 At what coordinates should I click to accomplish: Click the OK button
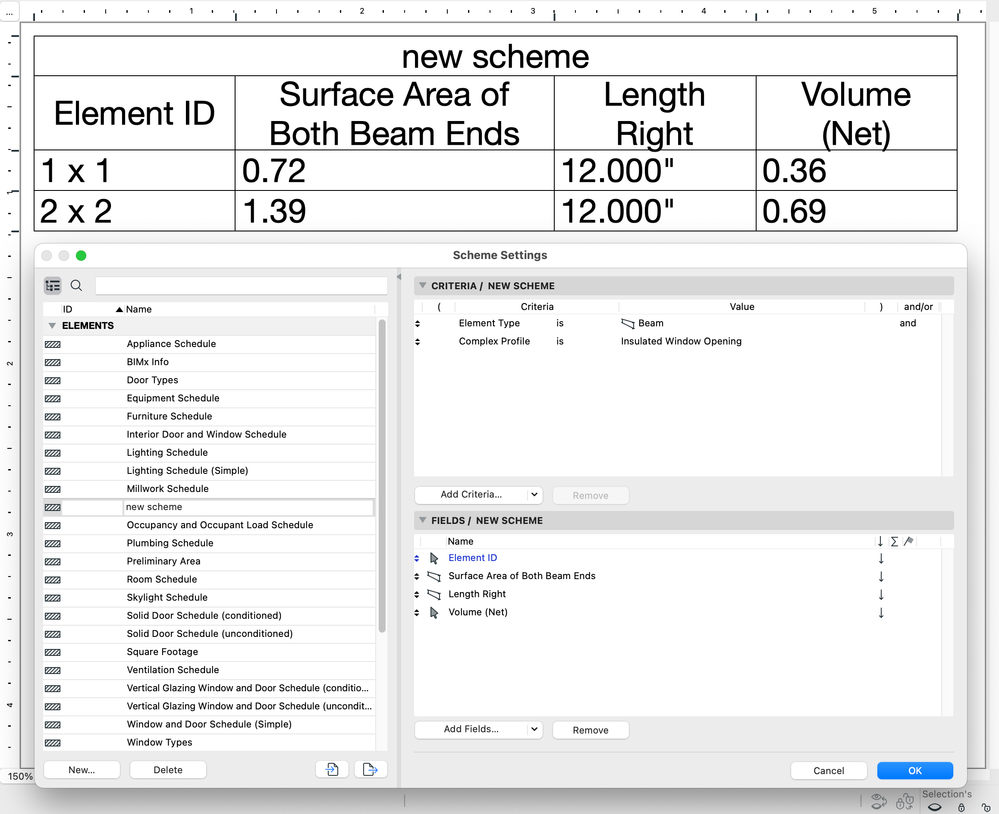(x=915, y=770)
